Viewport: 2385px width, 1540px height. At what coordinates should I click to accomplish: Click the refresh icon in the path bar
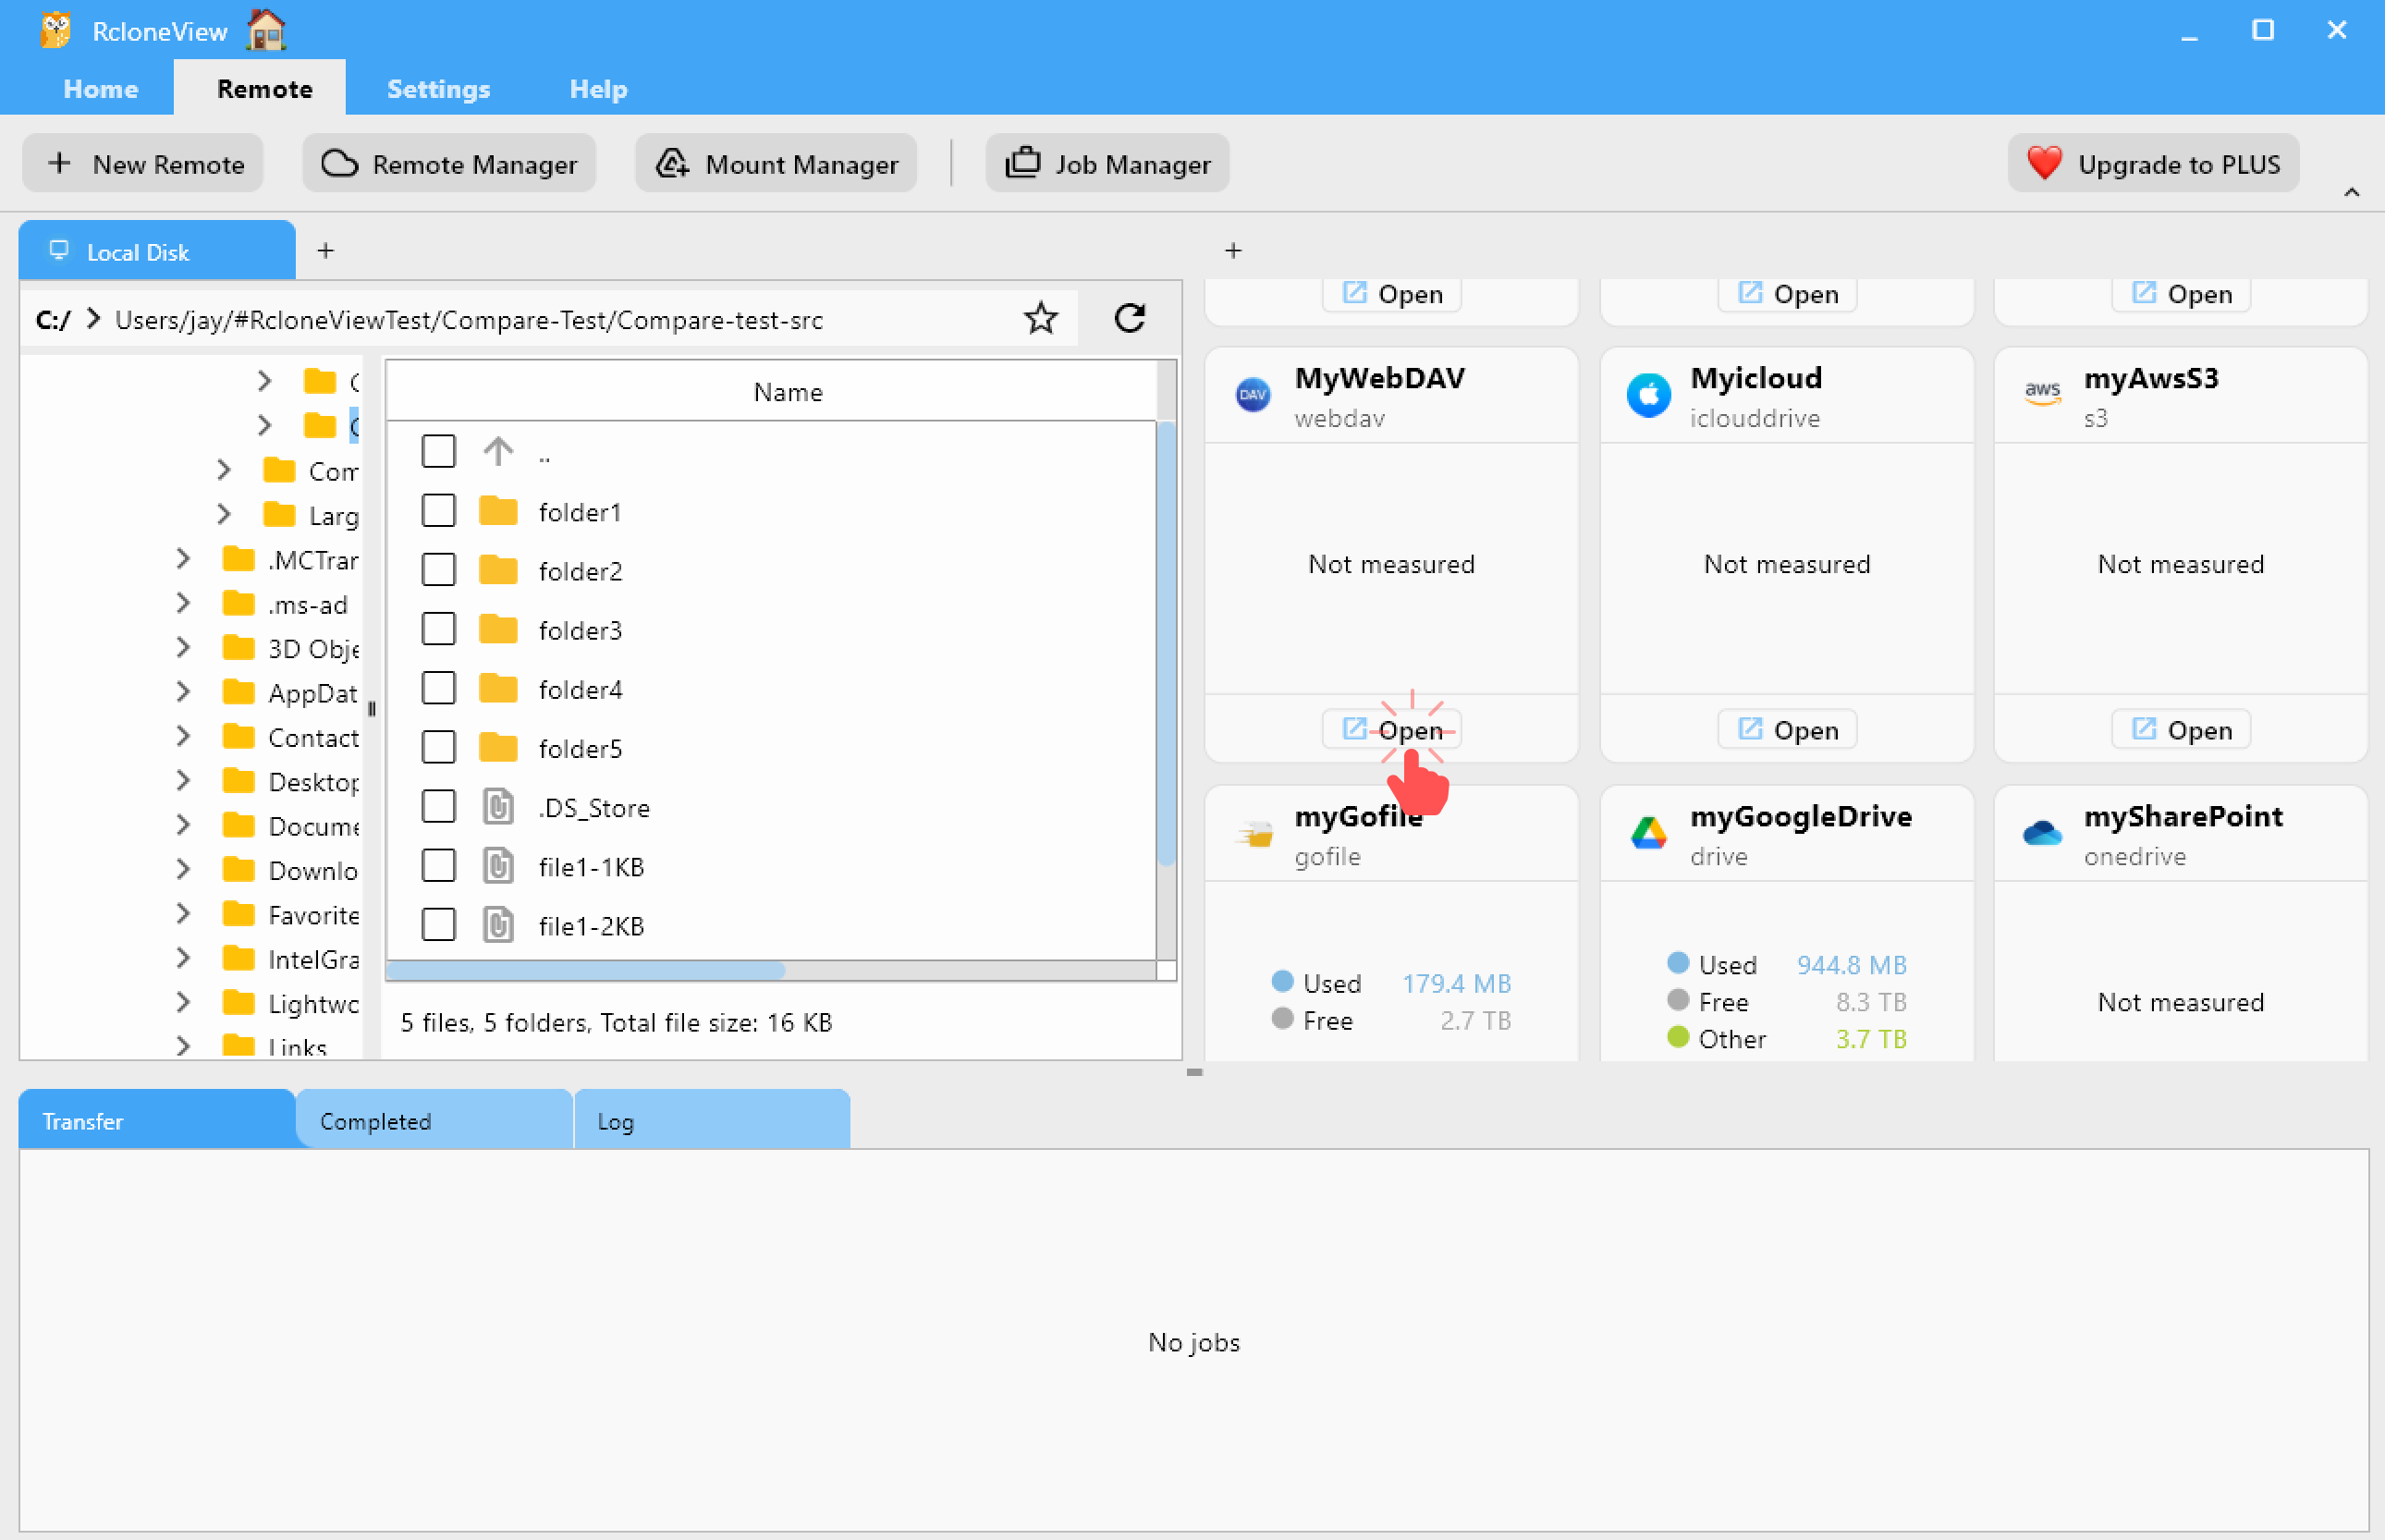[x=1130, y=318]
